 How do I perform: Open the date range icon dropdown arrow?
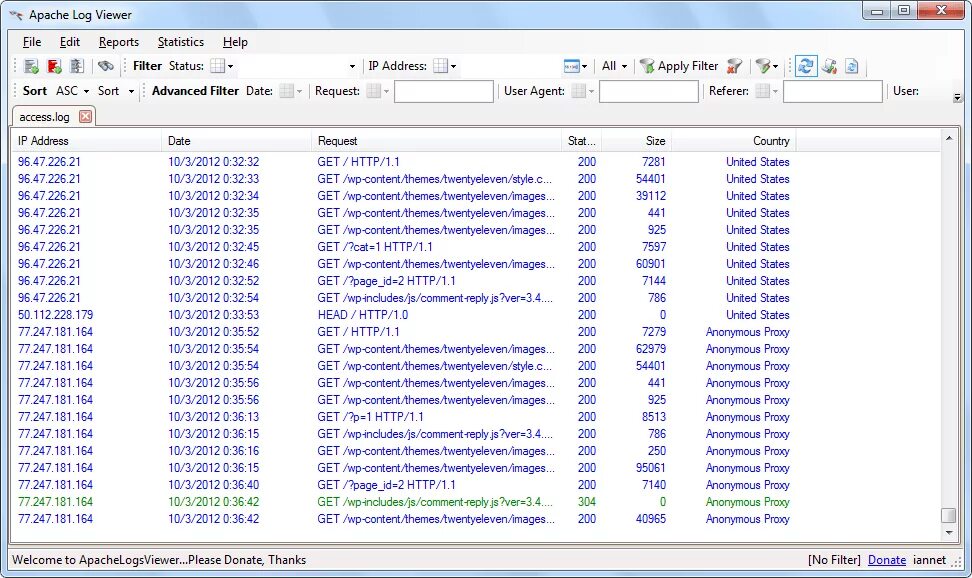click(585, 66)
